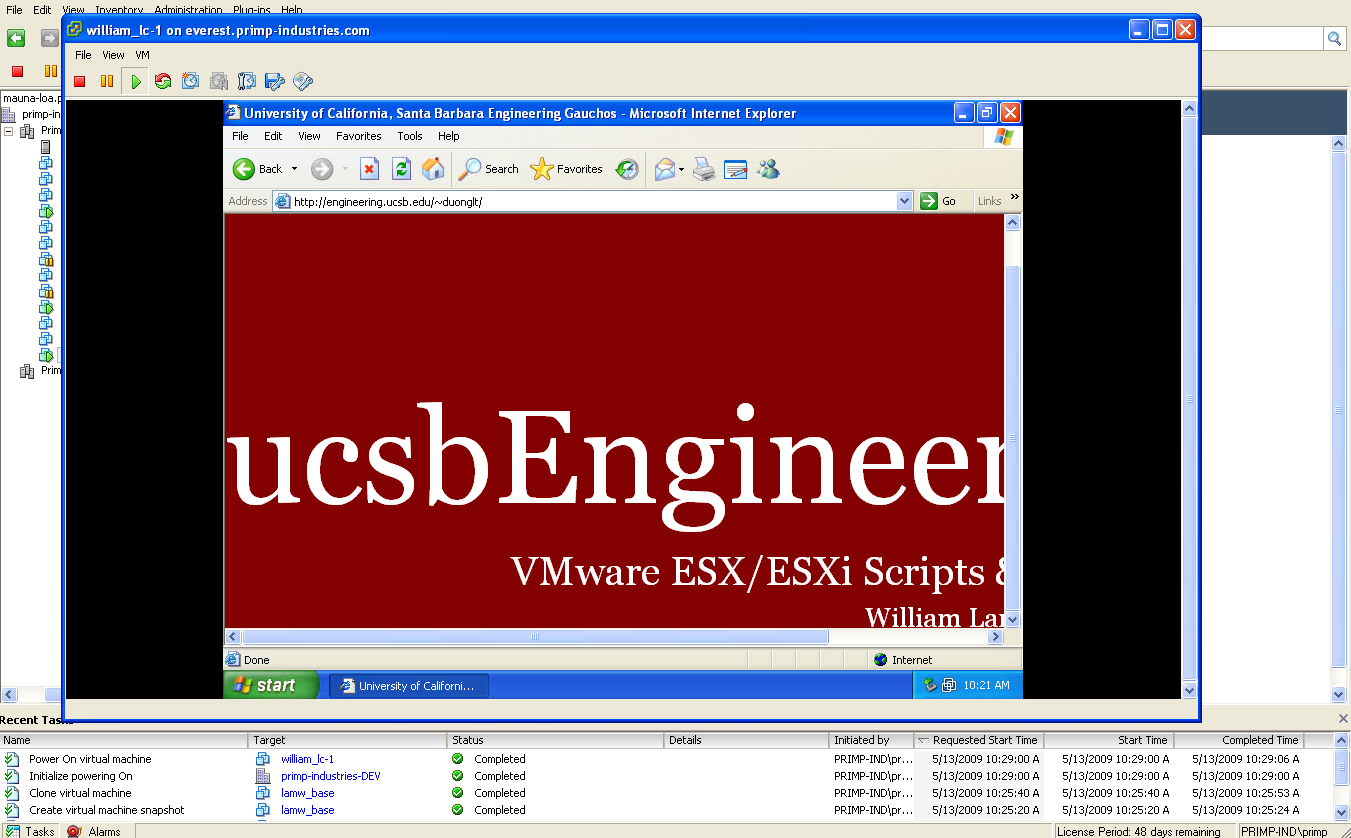This screenshot has width=1351, height=838.
Task: Click Target column header in Recent Tasks
Action: pyautogui.click(x=348, y=740)
